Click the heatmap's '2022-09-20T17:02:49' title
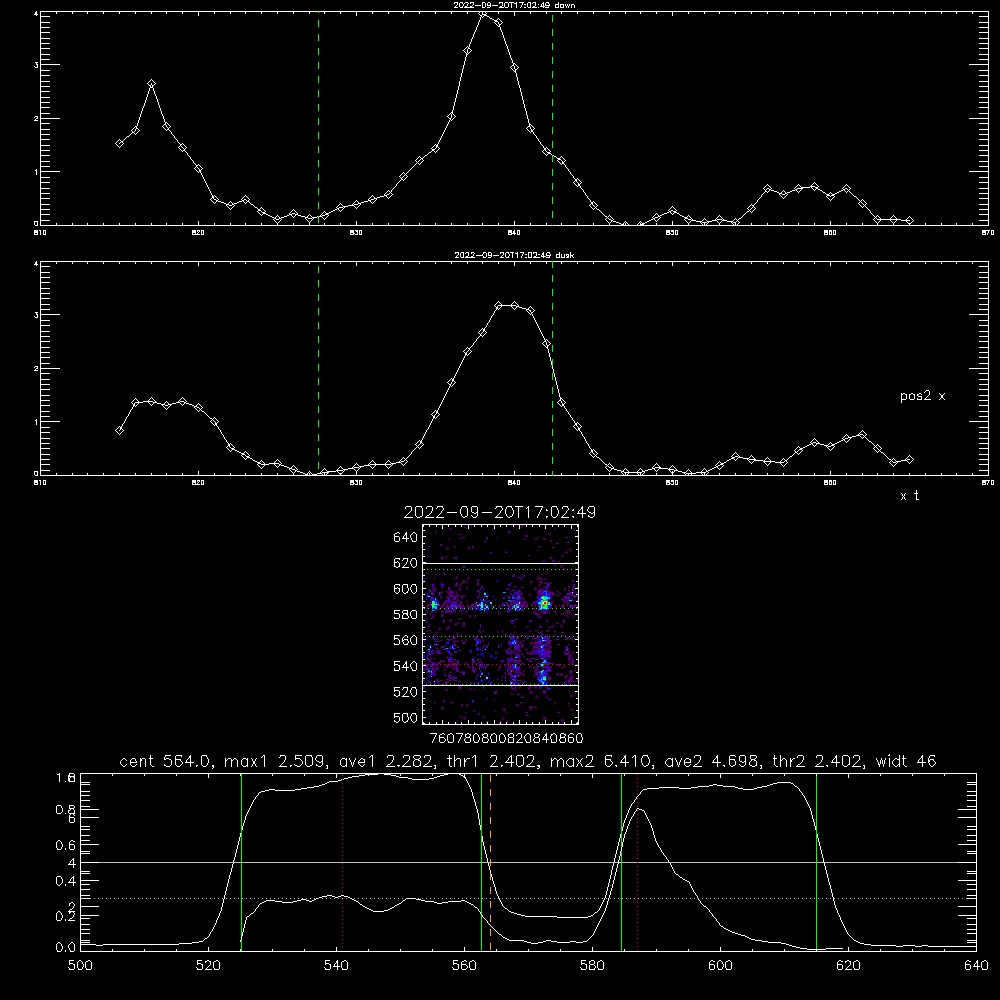Viewport: 1000px width, 1000px height. [x=500, y=512]
